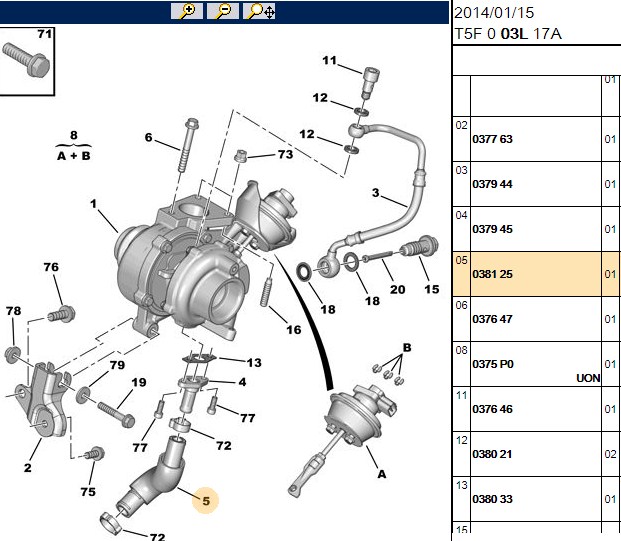
Task: Select callout number 75 on the diagram
Action: point(88,492)
